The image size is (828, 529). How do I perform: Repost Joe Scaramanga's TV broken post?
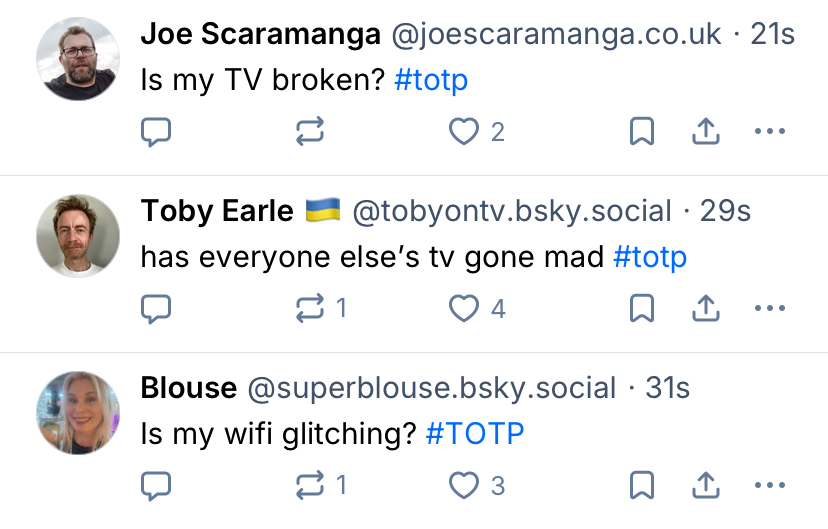(x=311, y=132)
